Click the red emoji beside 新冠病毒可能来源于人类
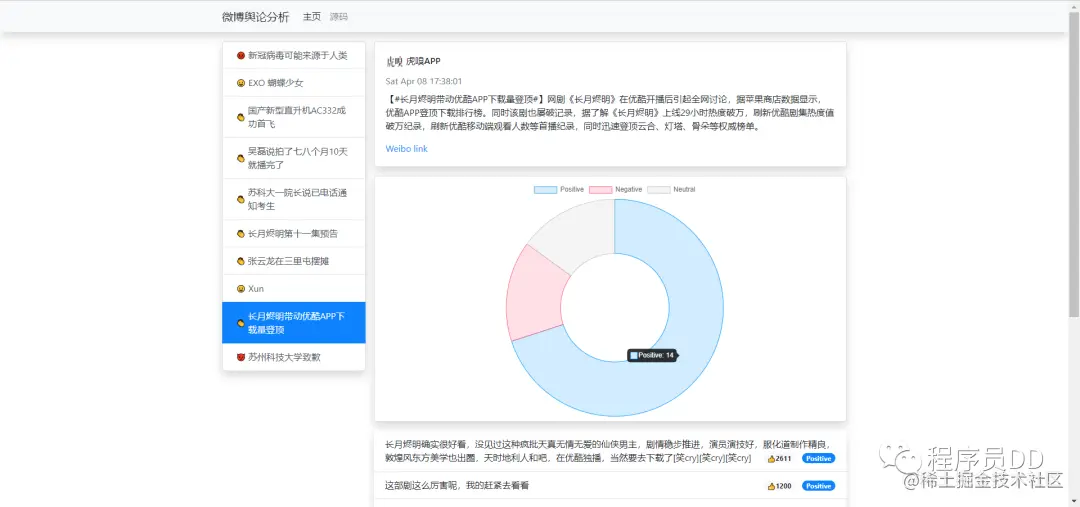 240,55
